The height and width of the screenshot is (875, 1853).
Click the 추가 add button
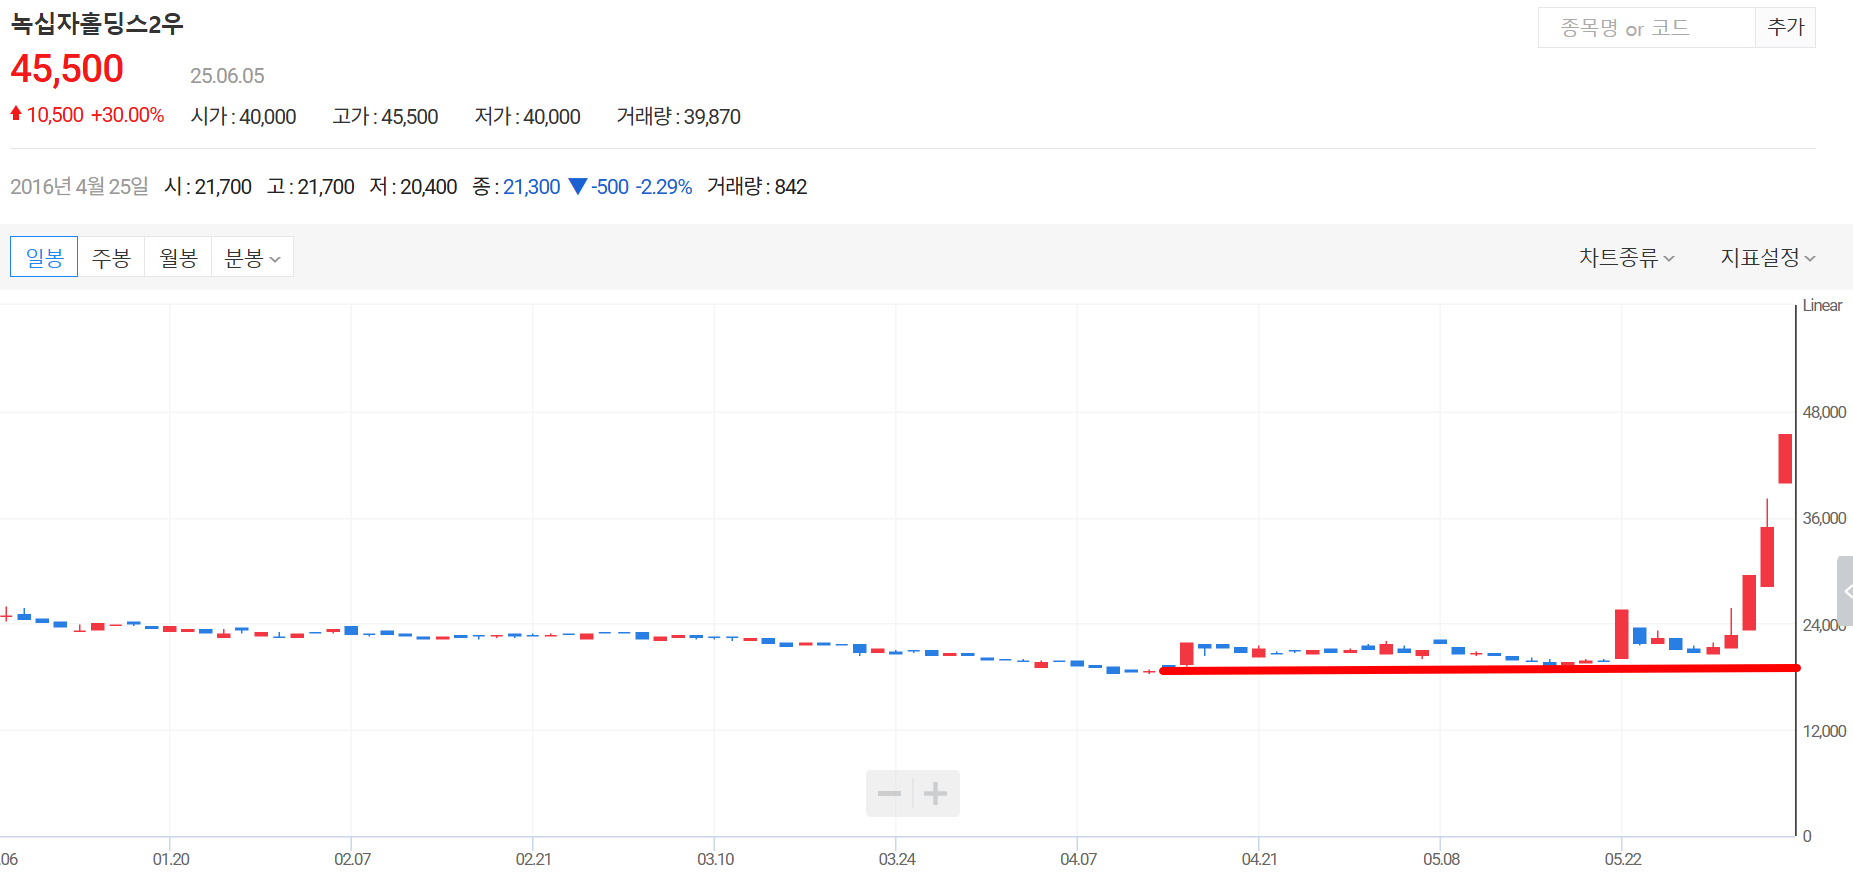[1785, 27]
